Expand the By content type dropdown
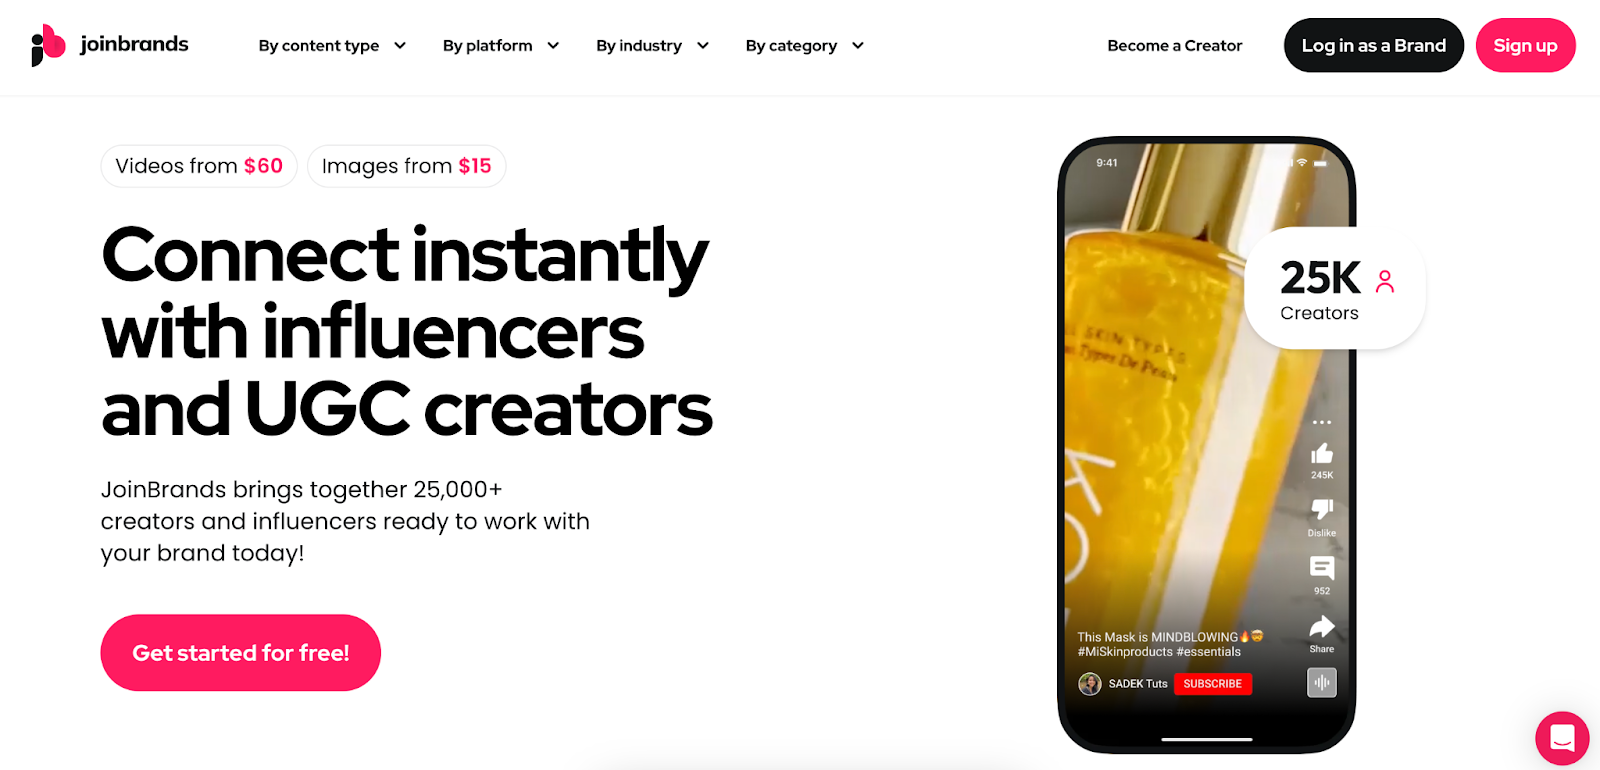1600x770 pixels. point(332,46)
